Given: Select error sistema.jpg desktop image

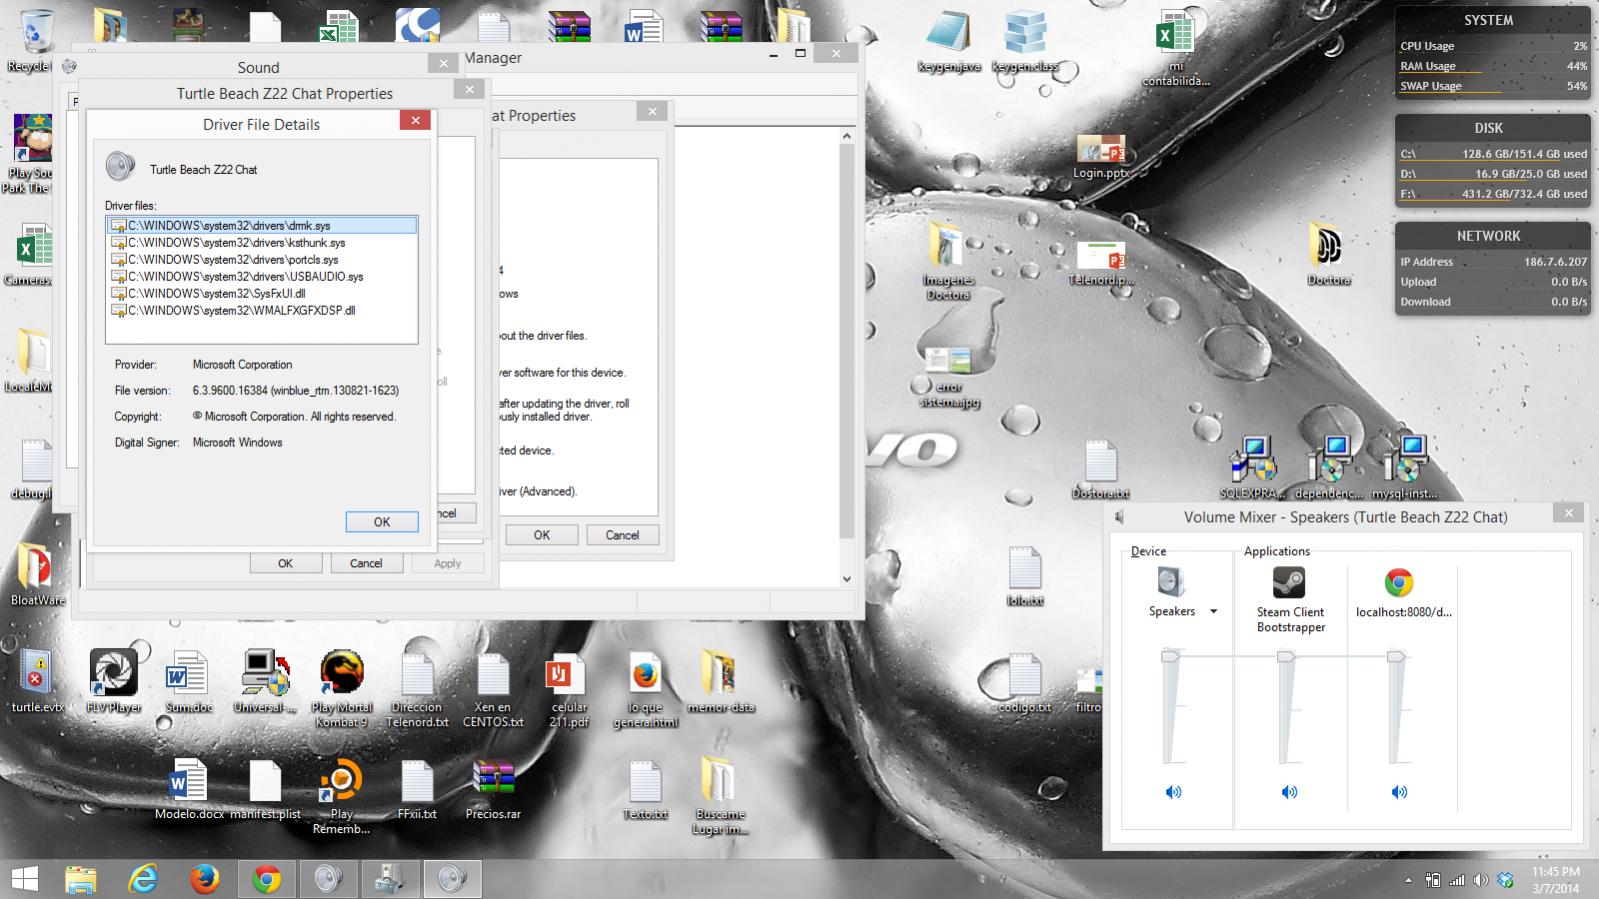Looking at the screenshot, I should 948,378.
